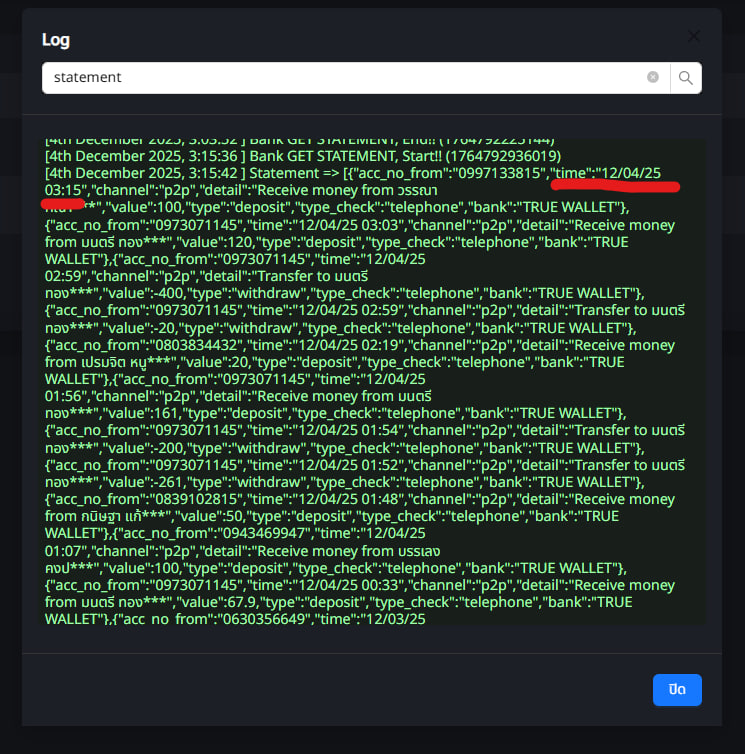Clear the search field using the x icon
745x754 pixels.
pyautogui.click(x=653, y=77)
